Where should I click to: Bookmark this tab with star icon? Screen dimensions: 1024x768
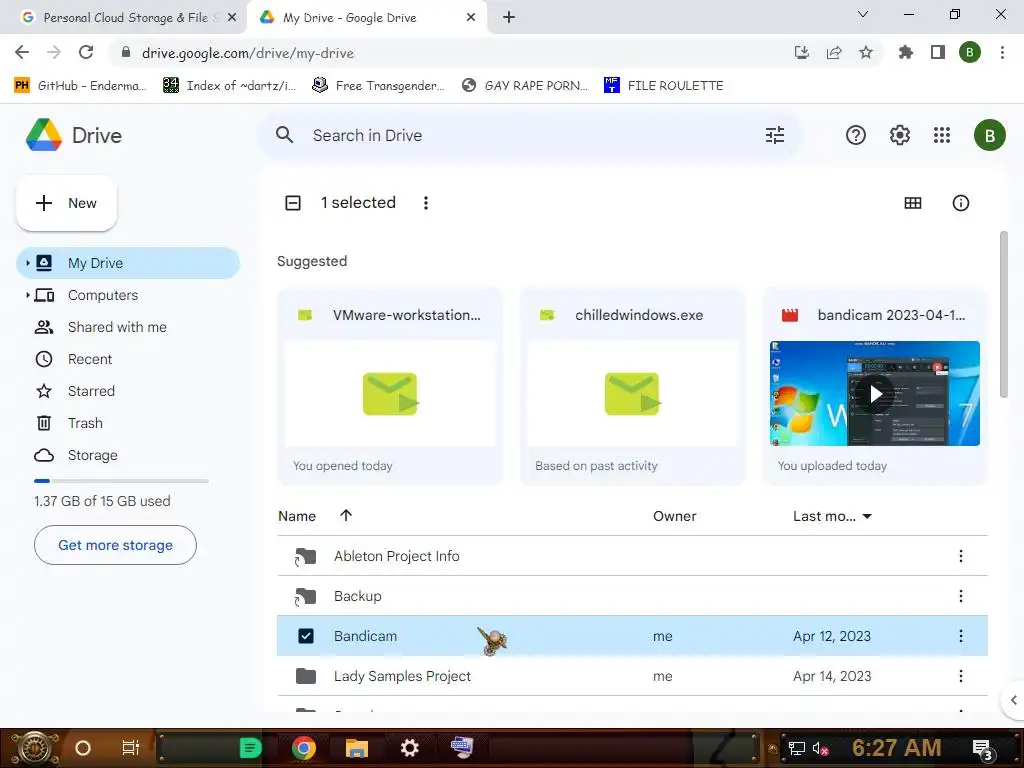[865, 52]
